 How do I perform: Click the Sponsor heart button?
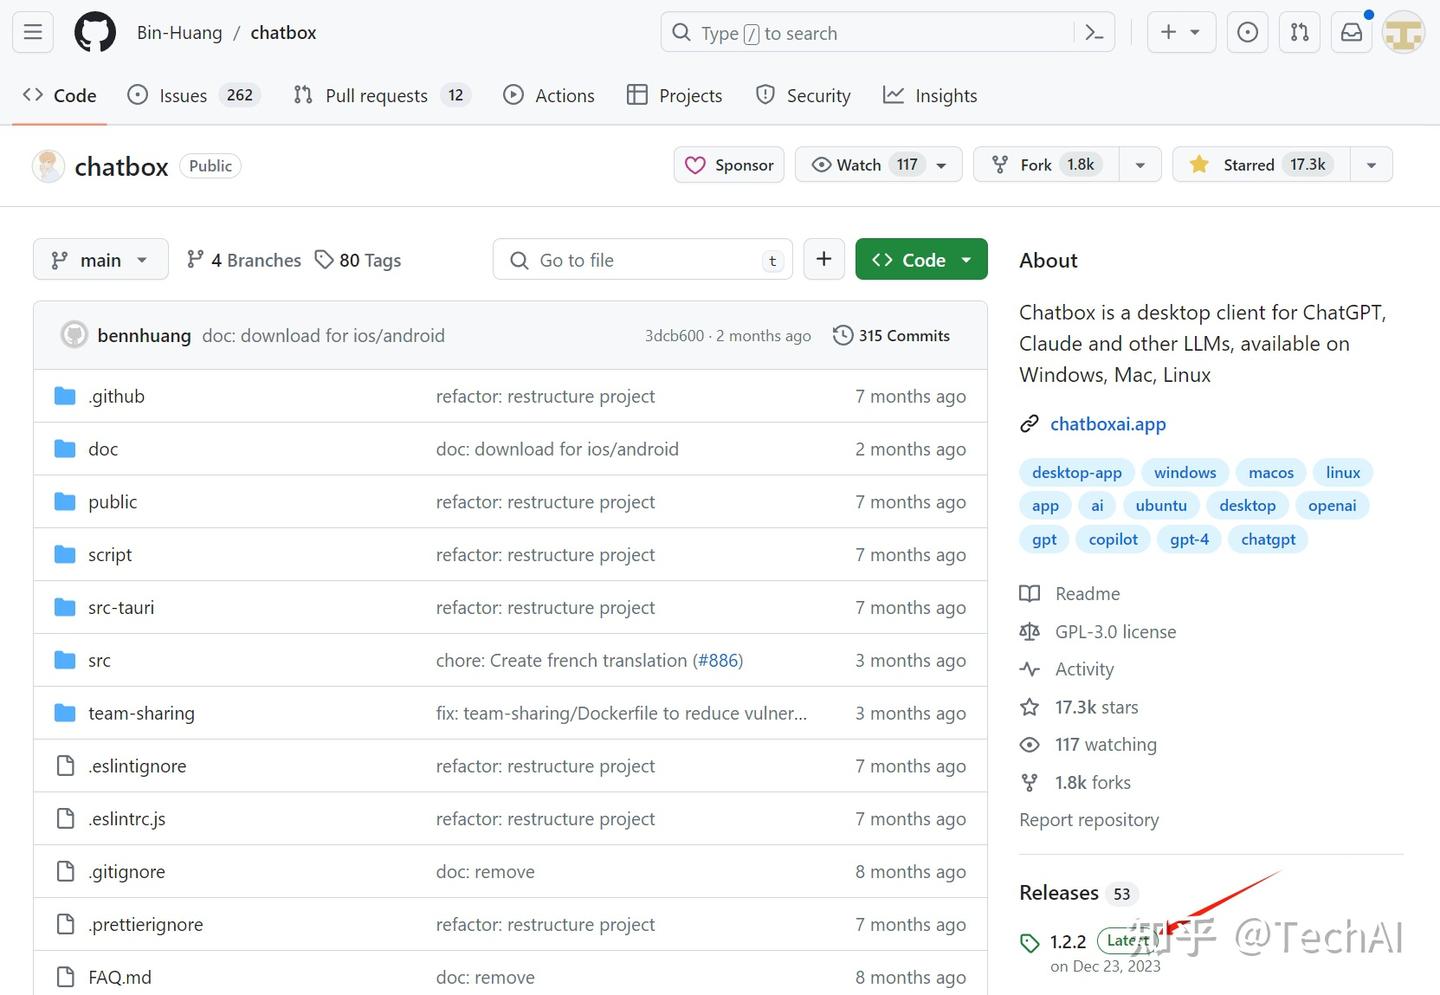pyautogui.click(x=729, y=165)
